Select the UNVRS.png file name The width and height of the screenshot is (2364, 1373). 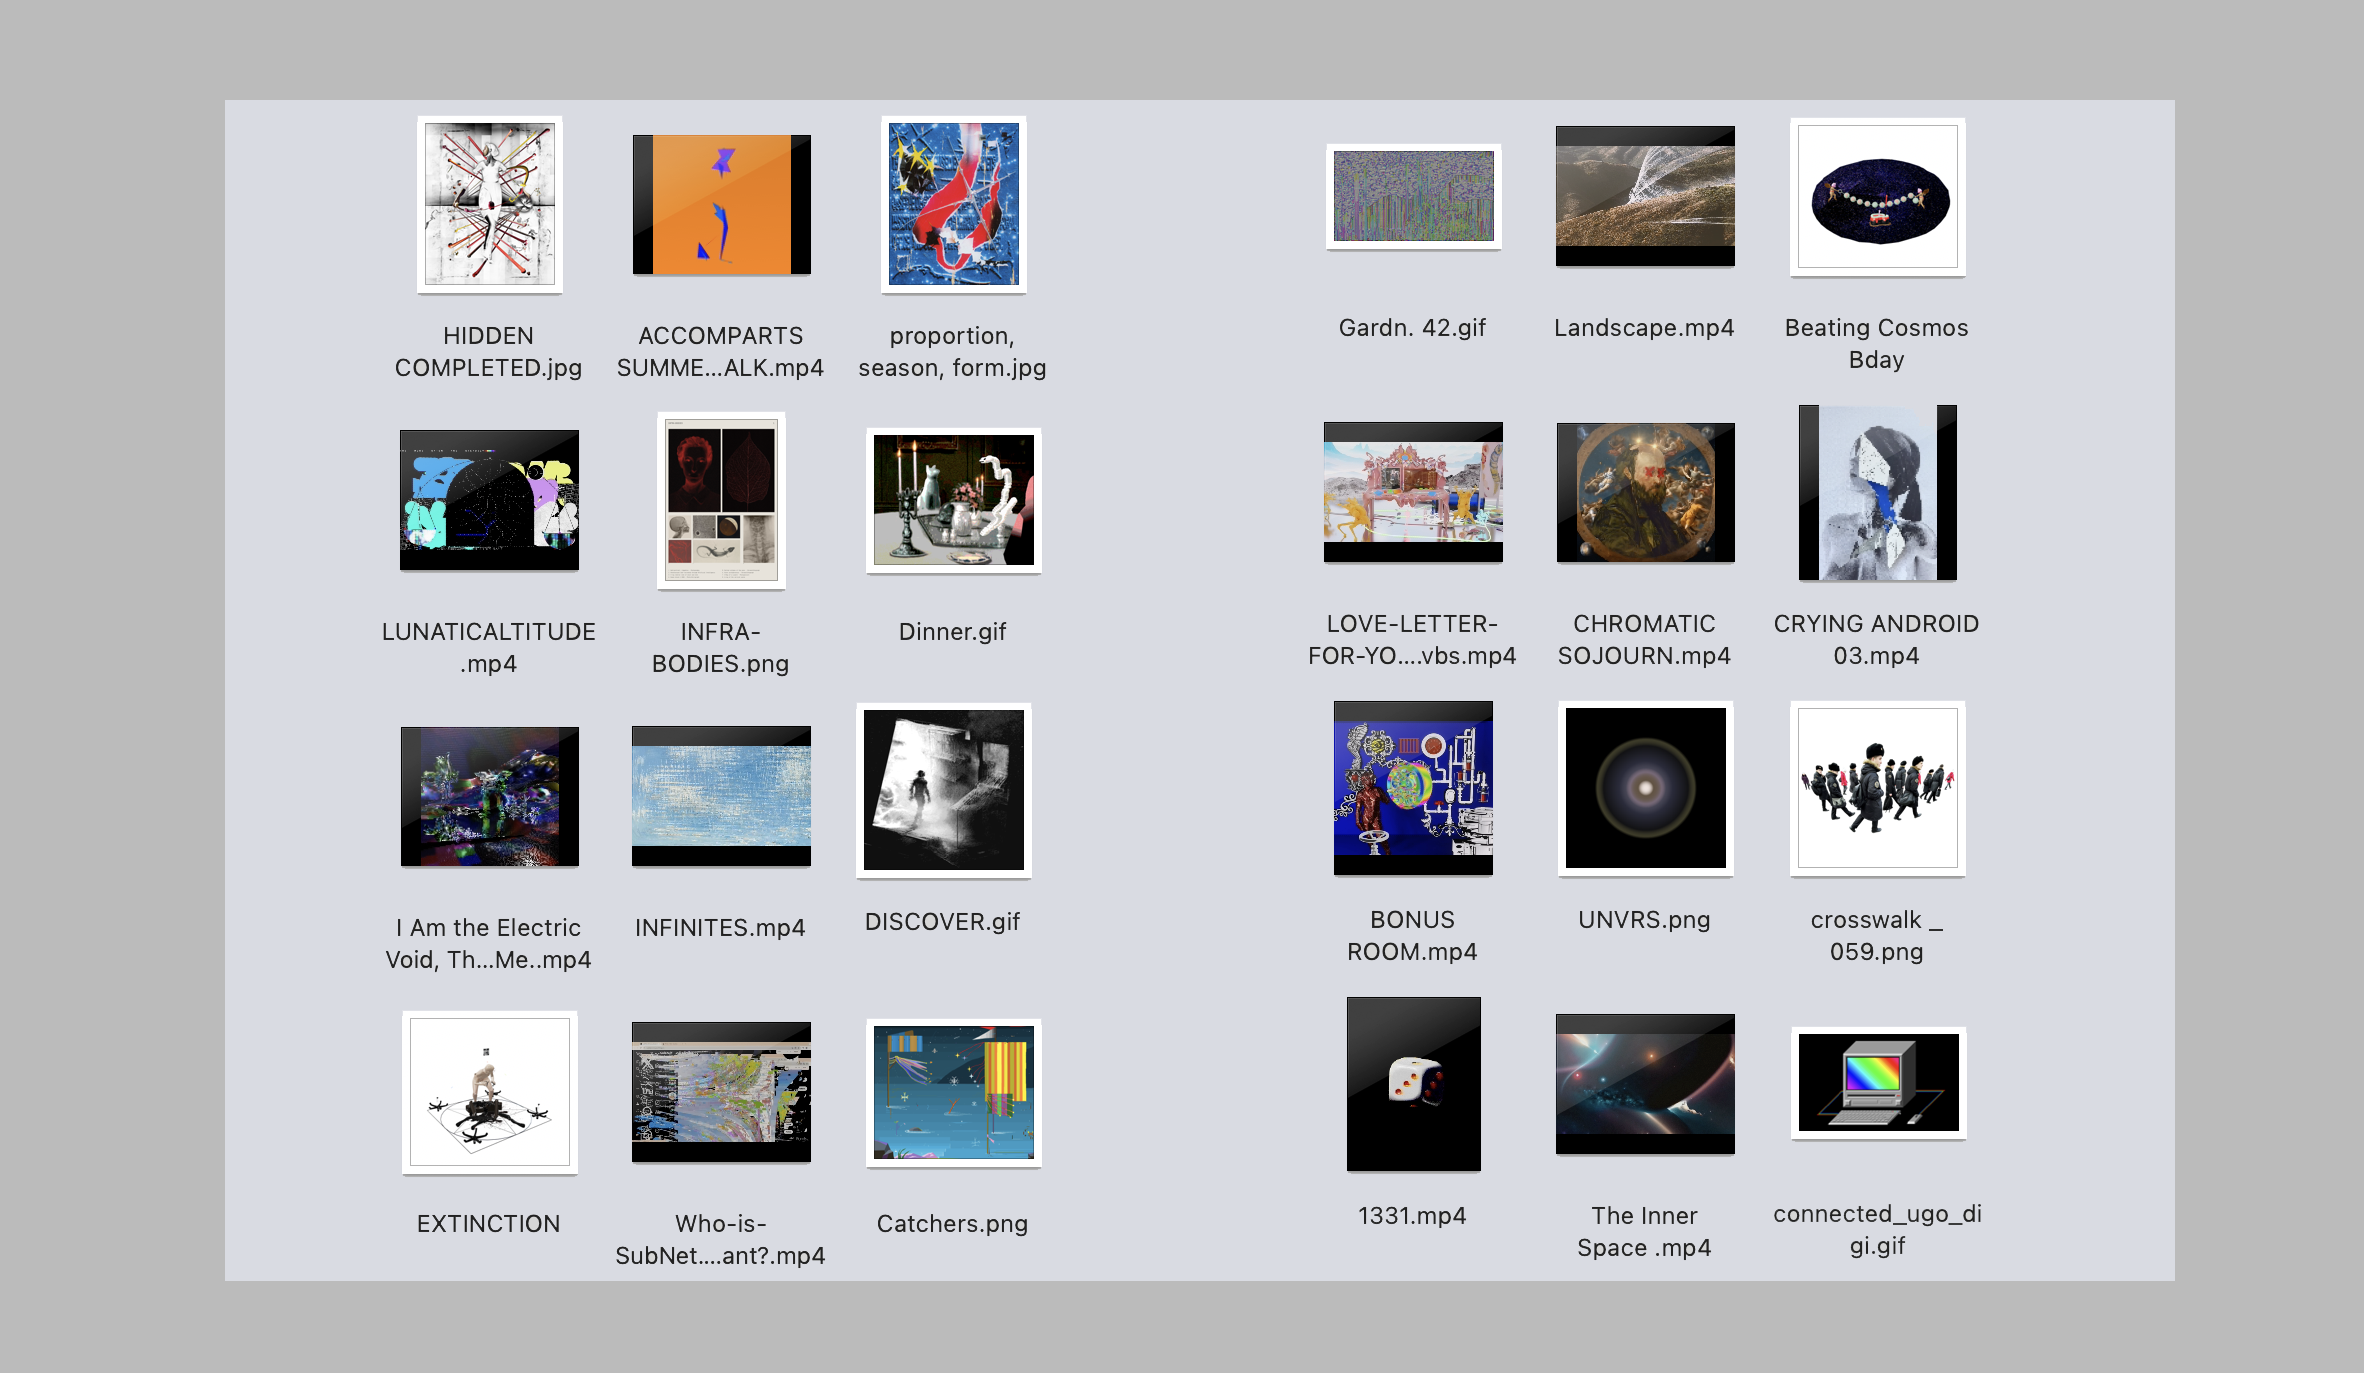coord(1645,920)
